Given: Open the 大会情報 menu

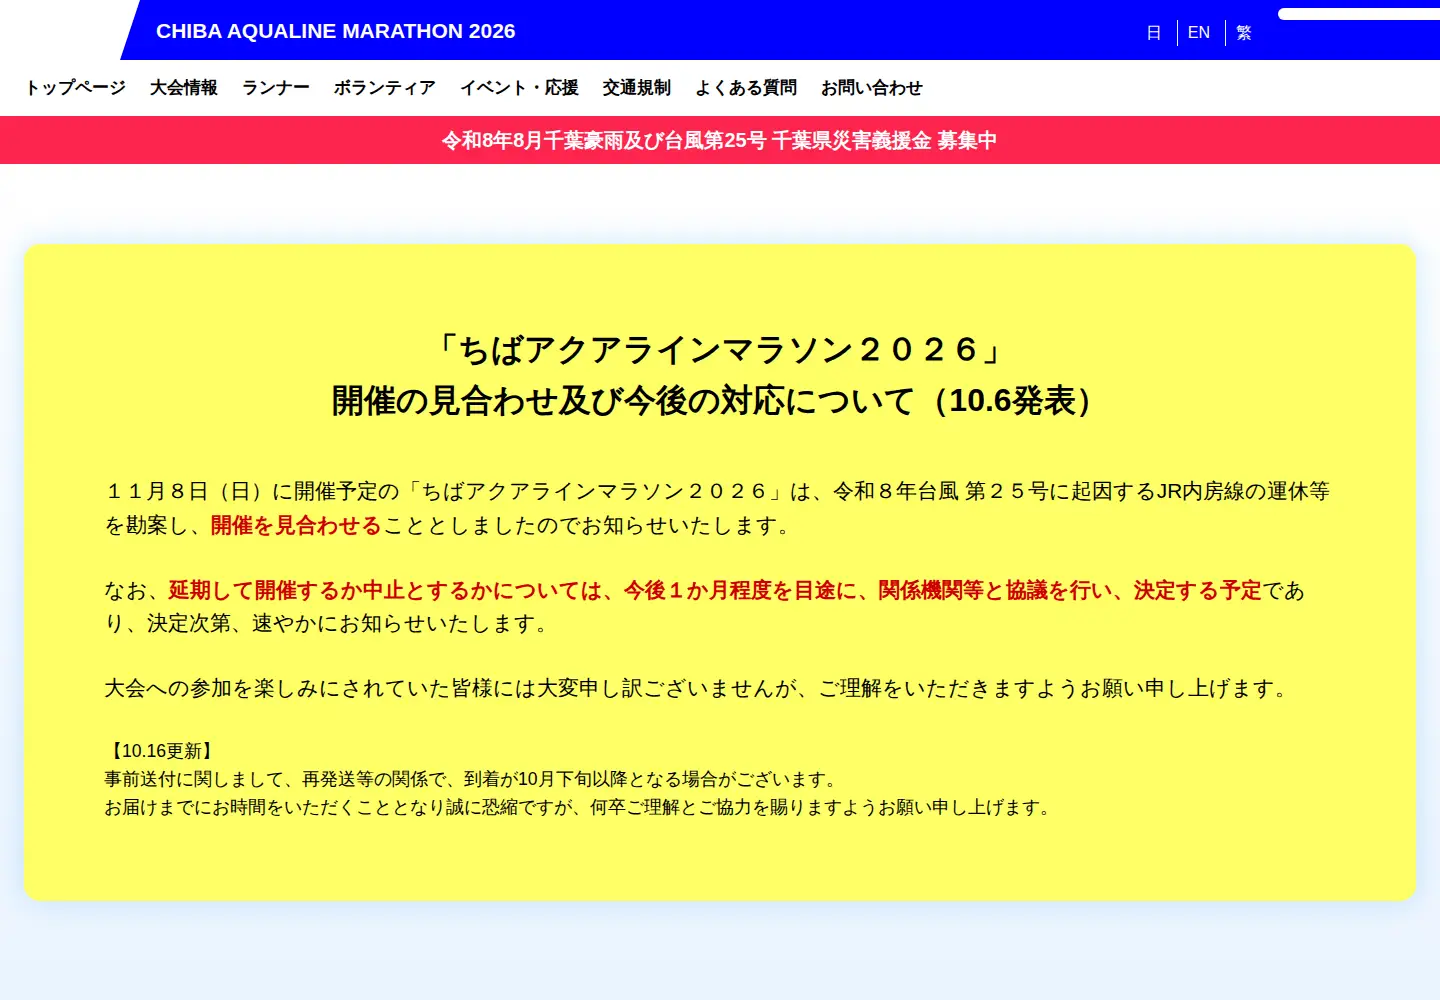Looking at the screenshot, I should click(184, 88).
